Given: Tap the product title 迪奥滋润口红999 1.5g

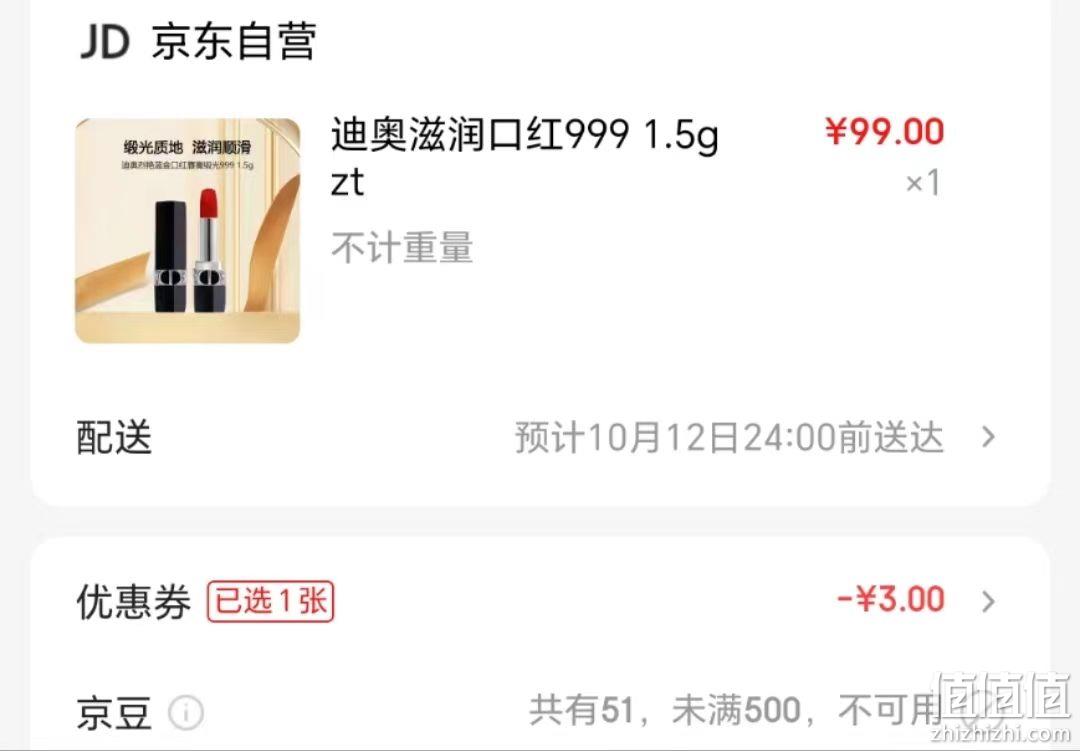Looking at the screenshot, I should 524,134.
